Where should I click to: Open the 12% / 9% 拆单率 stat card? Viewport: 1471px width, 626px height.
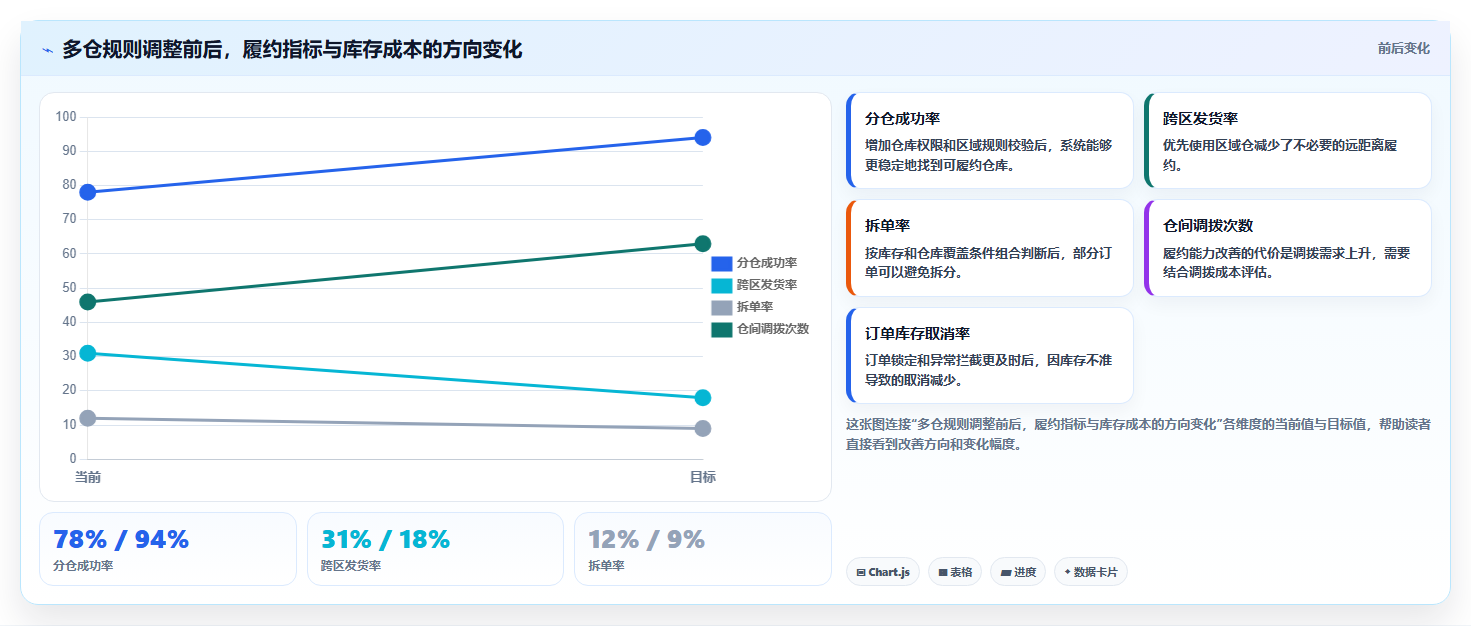coord(703,549)
